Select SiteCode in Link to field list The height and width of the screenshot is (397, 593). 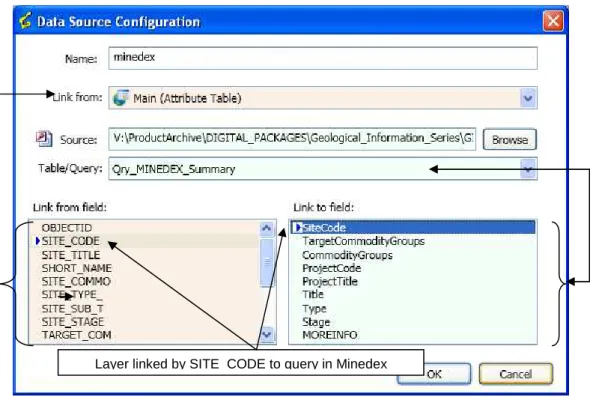413,227
